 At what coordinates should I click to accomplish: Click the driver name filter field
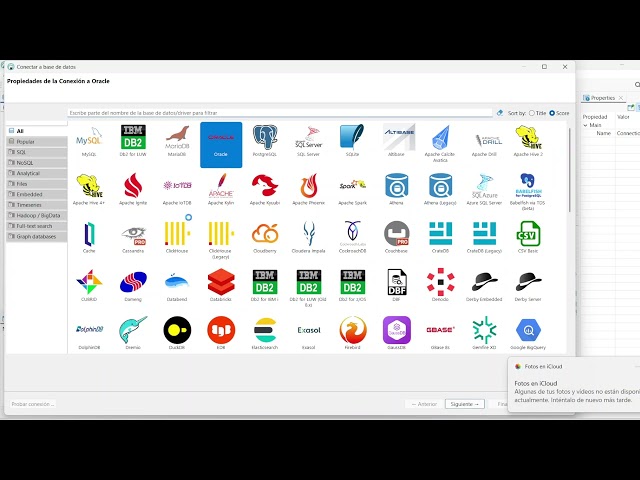(280, 113)
